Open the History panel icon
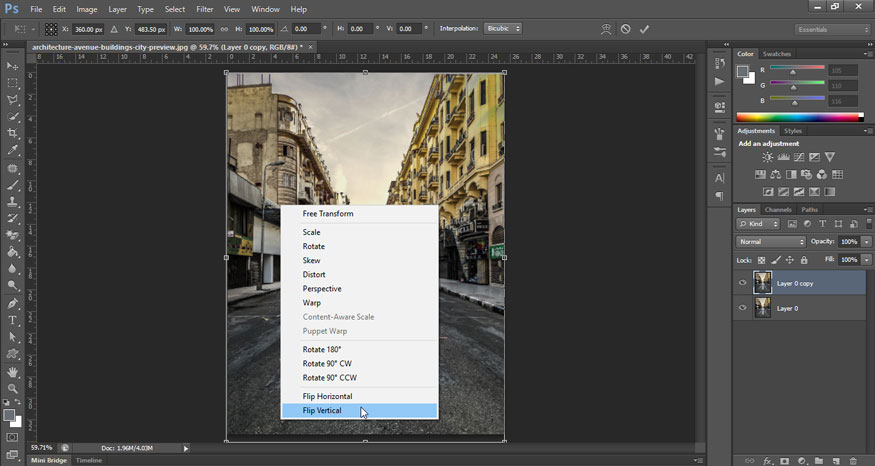875x466 pixels. pos(720,64)
